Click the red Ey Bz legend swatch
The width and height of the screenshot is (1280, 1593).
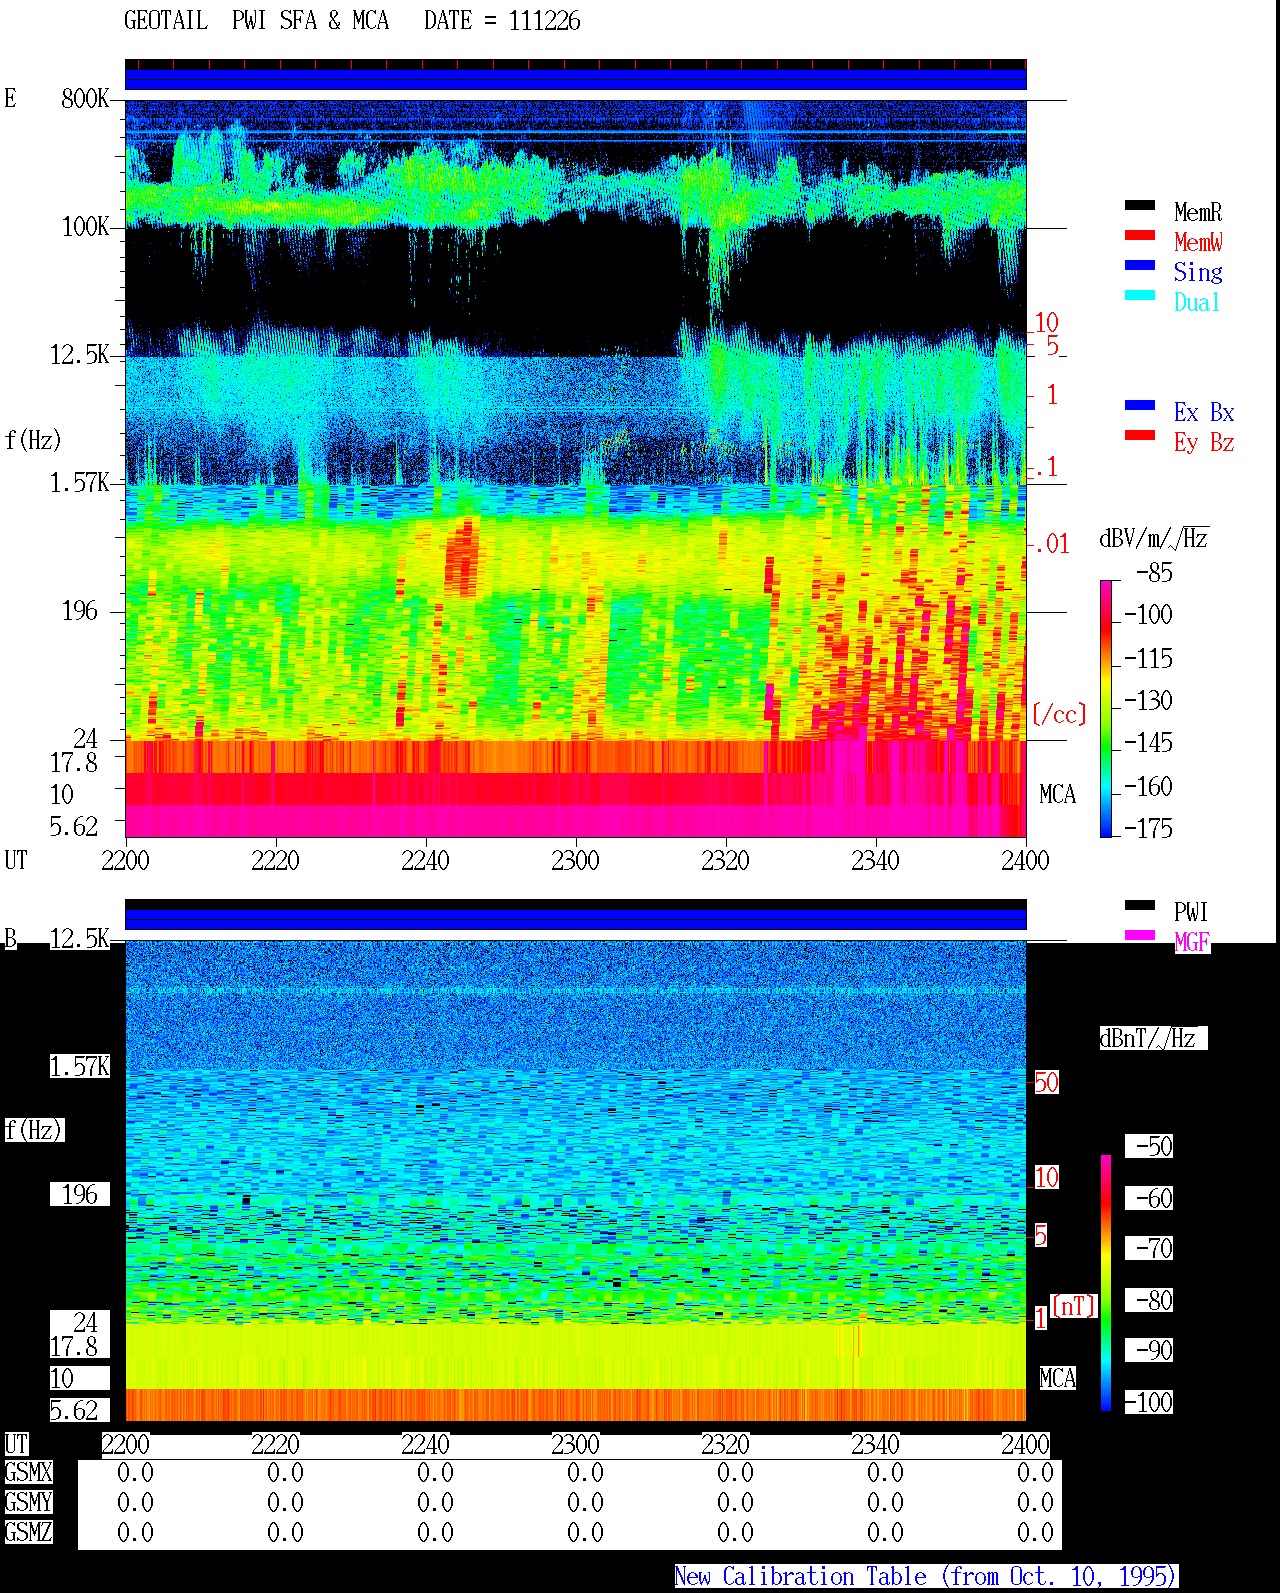pyautogui.click(x=1140, y=436)
